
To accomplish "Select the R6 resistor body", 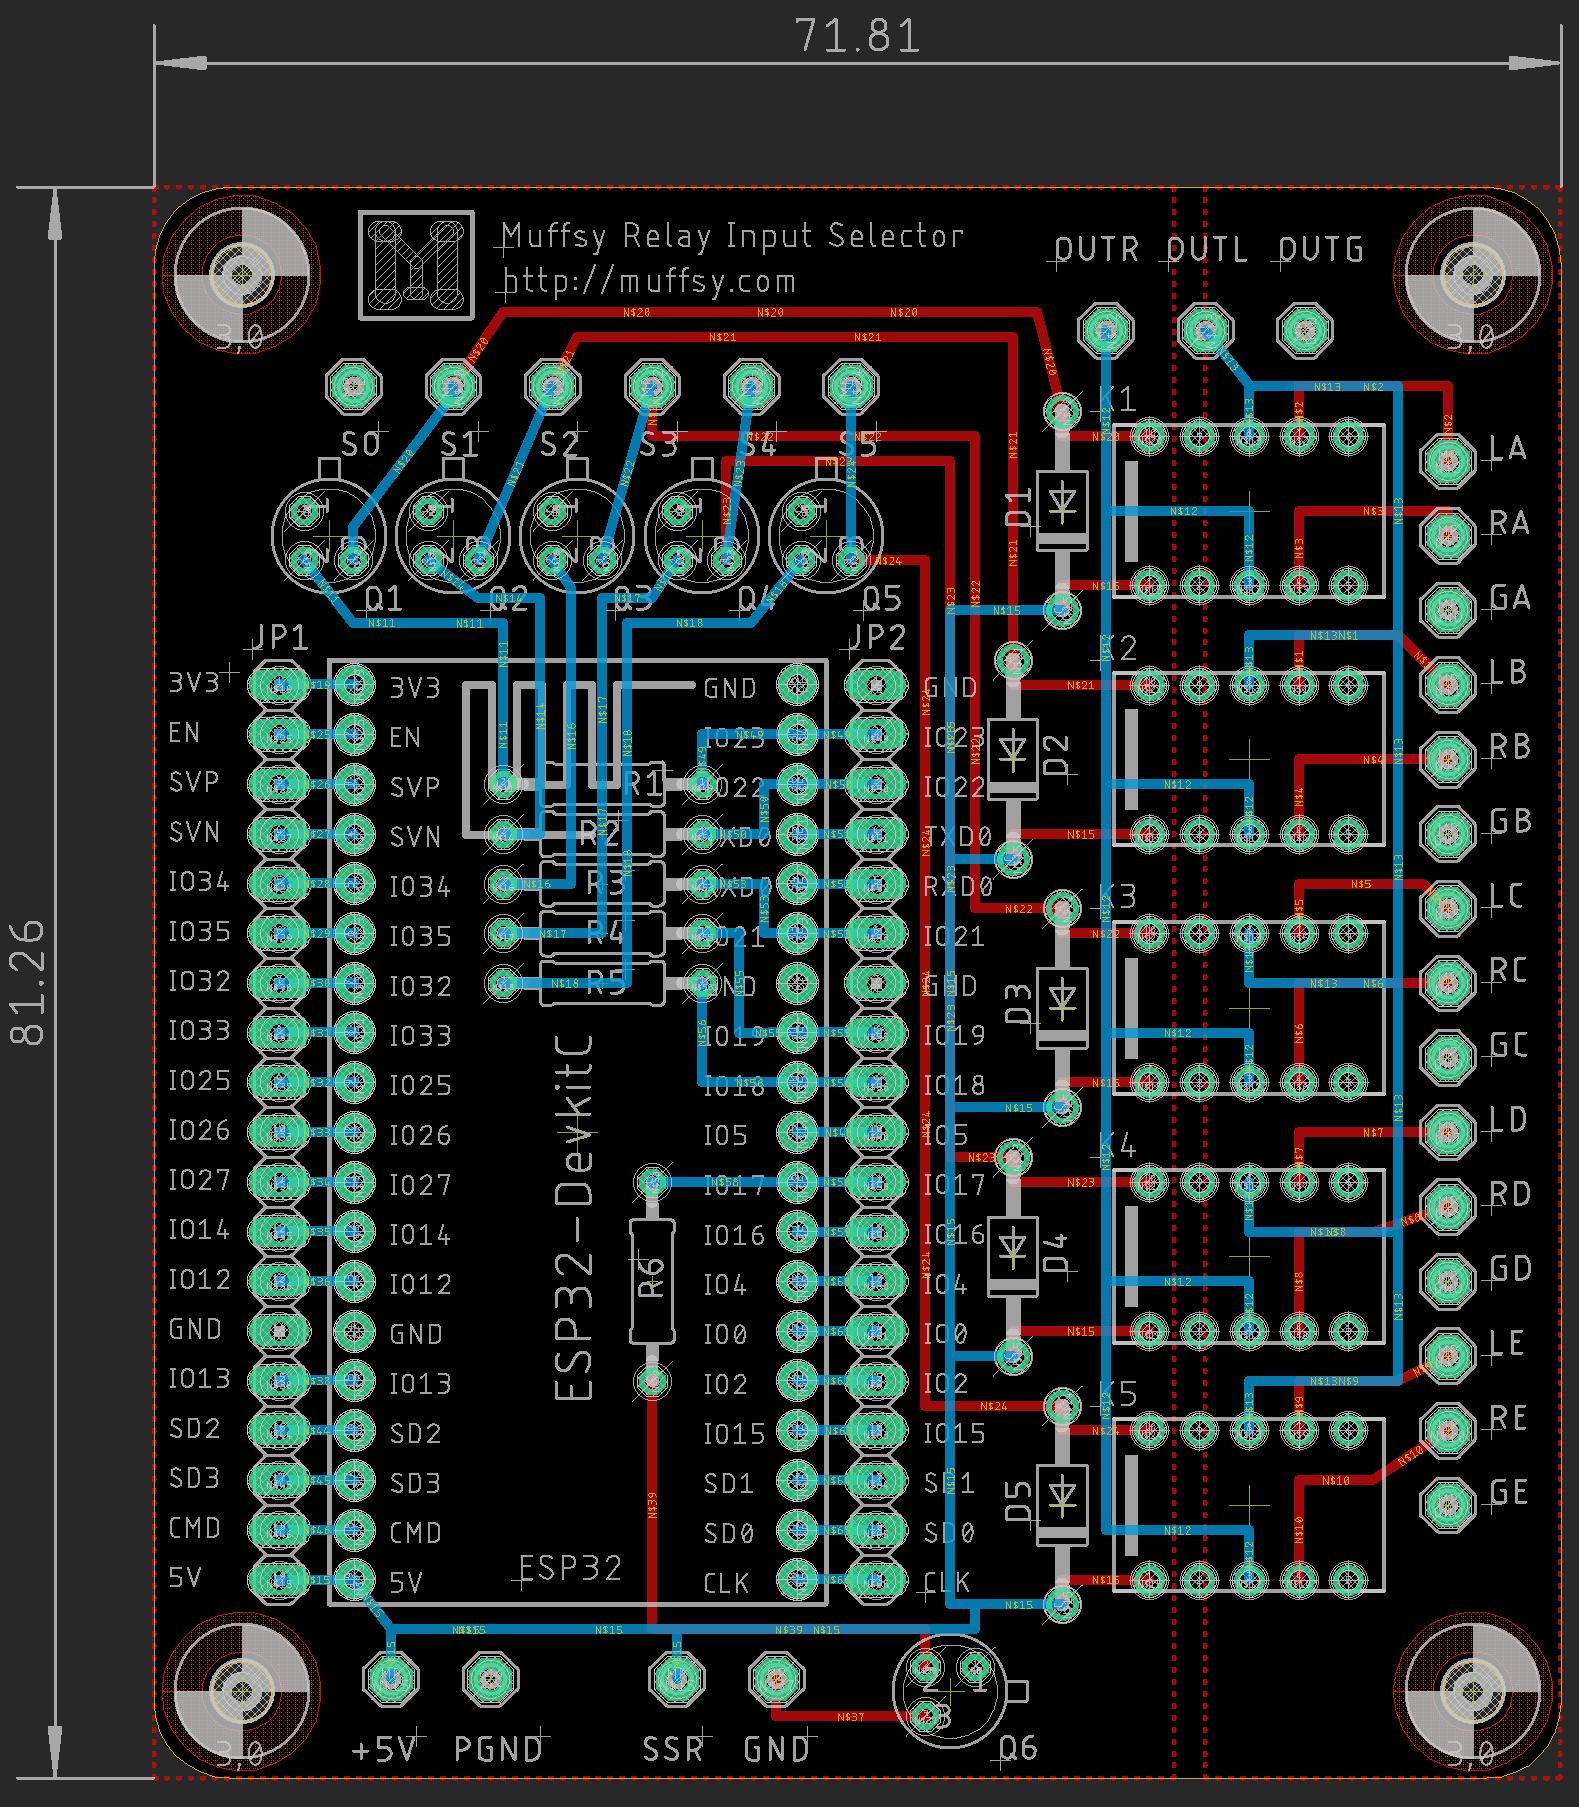I will coord(652,1281).
